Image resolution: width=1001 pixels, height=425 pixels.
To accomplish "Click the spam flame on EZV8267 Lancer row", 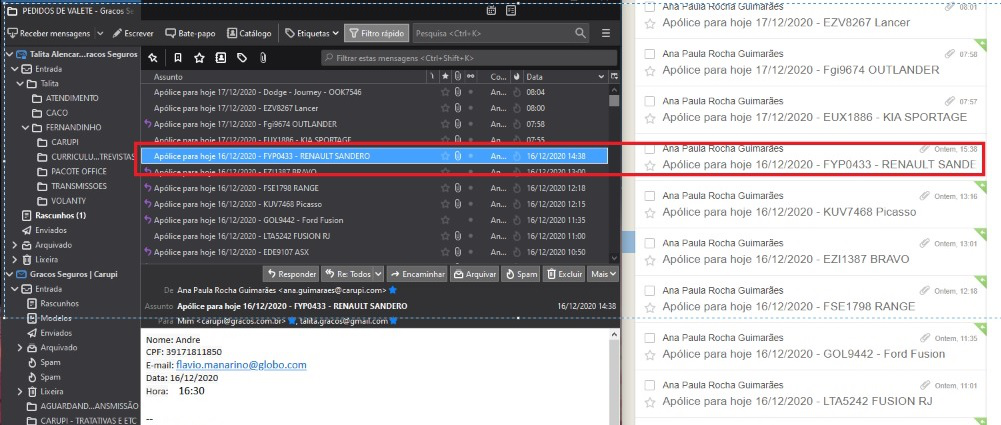I will pos(516,108).
